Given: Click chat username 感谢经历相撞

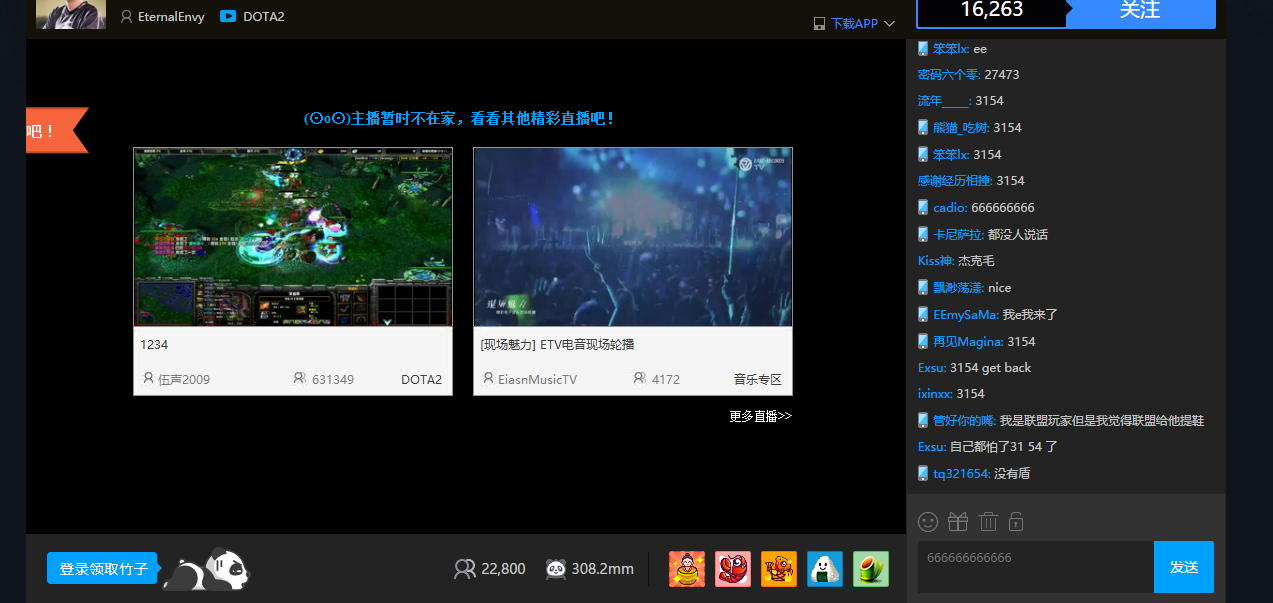Looking at the screenshot, I should 954,180.
